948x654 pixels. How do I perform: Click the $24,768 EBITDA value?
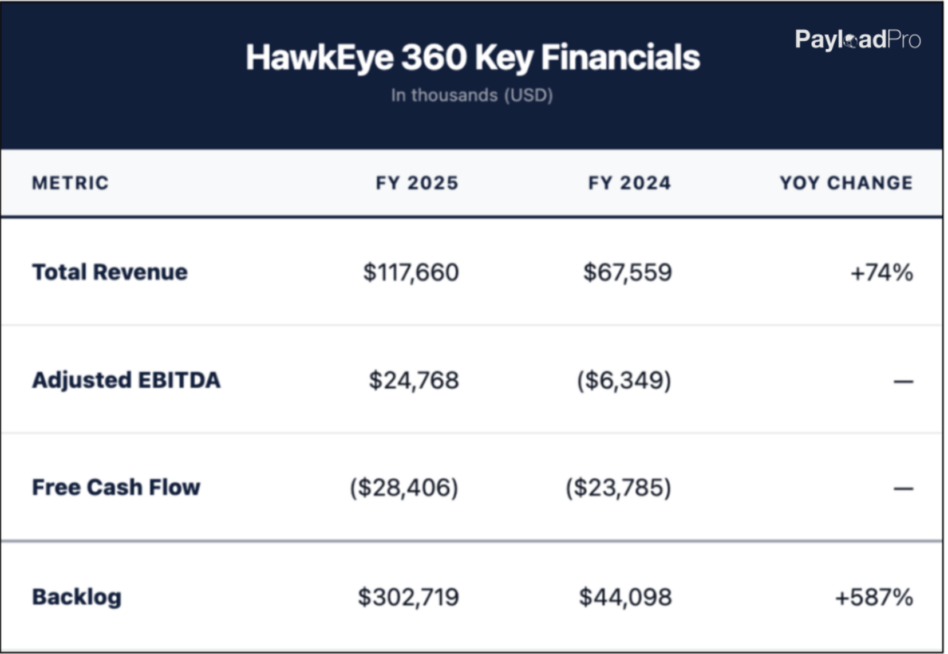coord(414,380)
